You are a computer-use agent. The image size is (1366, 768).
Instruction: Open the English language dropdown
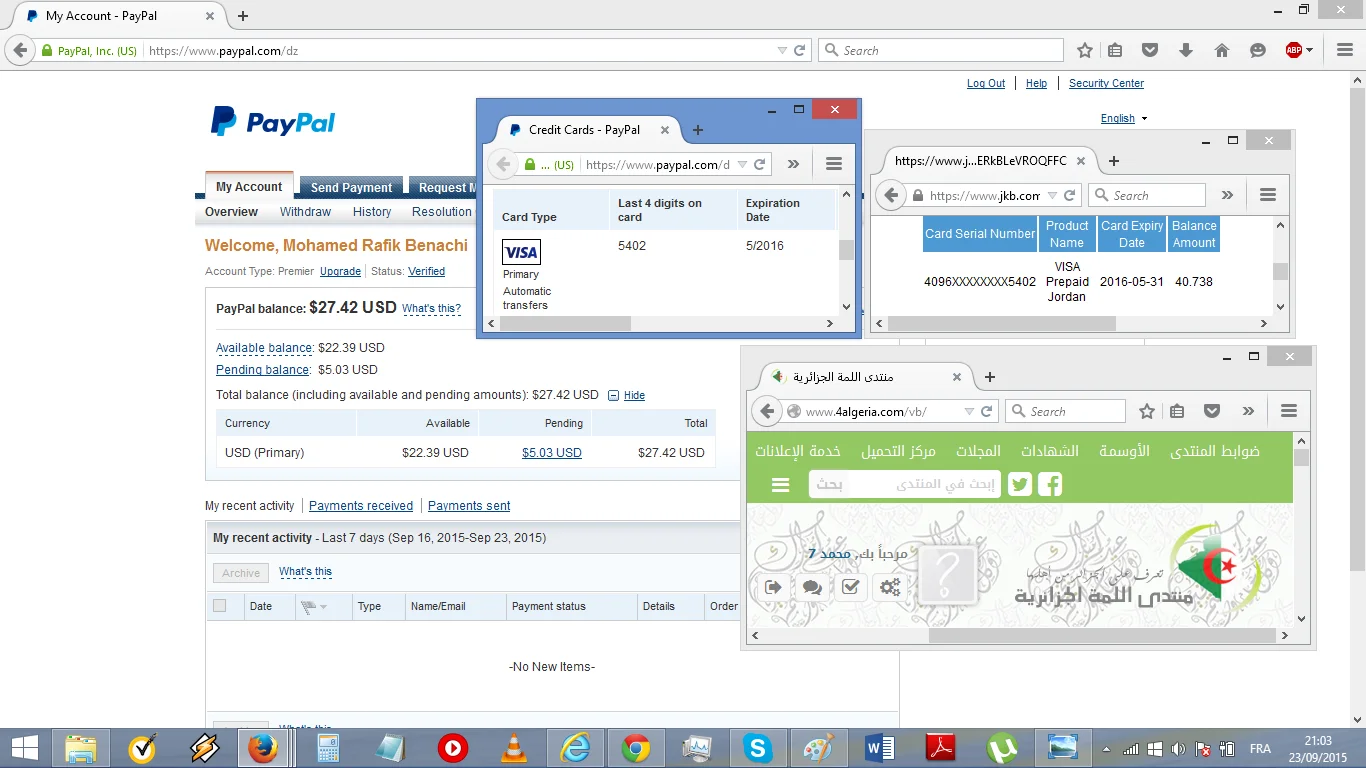click(1123, 118)
